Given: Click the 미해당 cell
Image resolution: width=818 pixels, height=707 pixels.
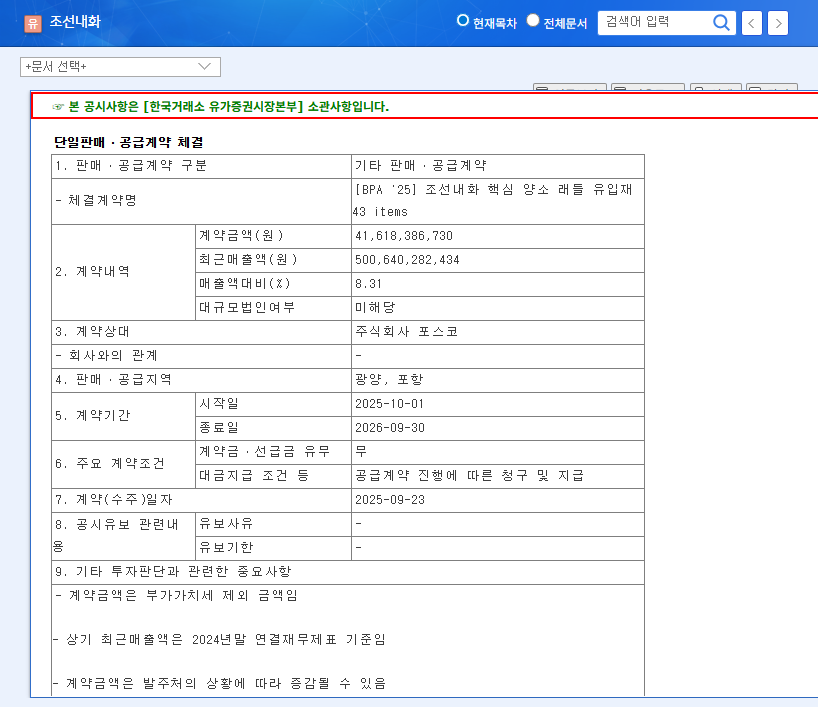Looking at the screenshot, I should point(498,308).
